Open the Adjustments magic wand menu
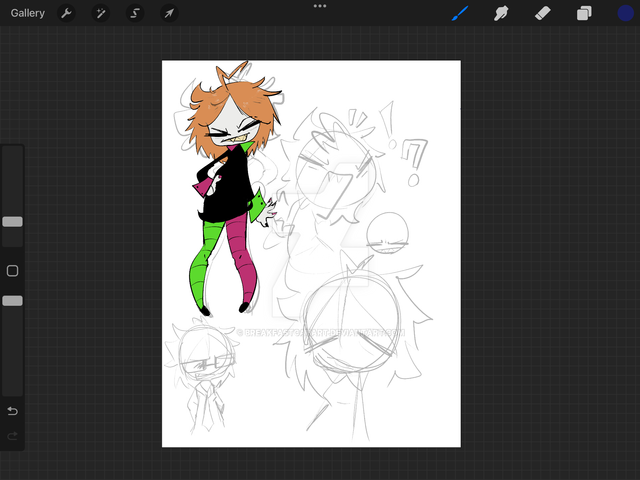Viewport: 640px width, 480px height. (100, 13)
